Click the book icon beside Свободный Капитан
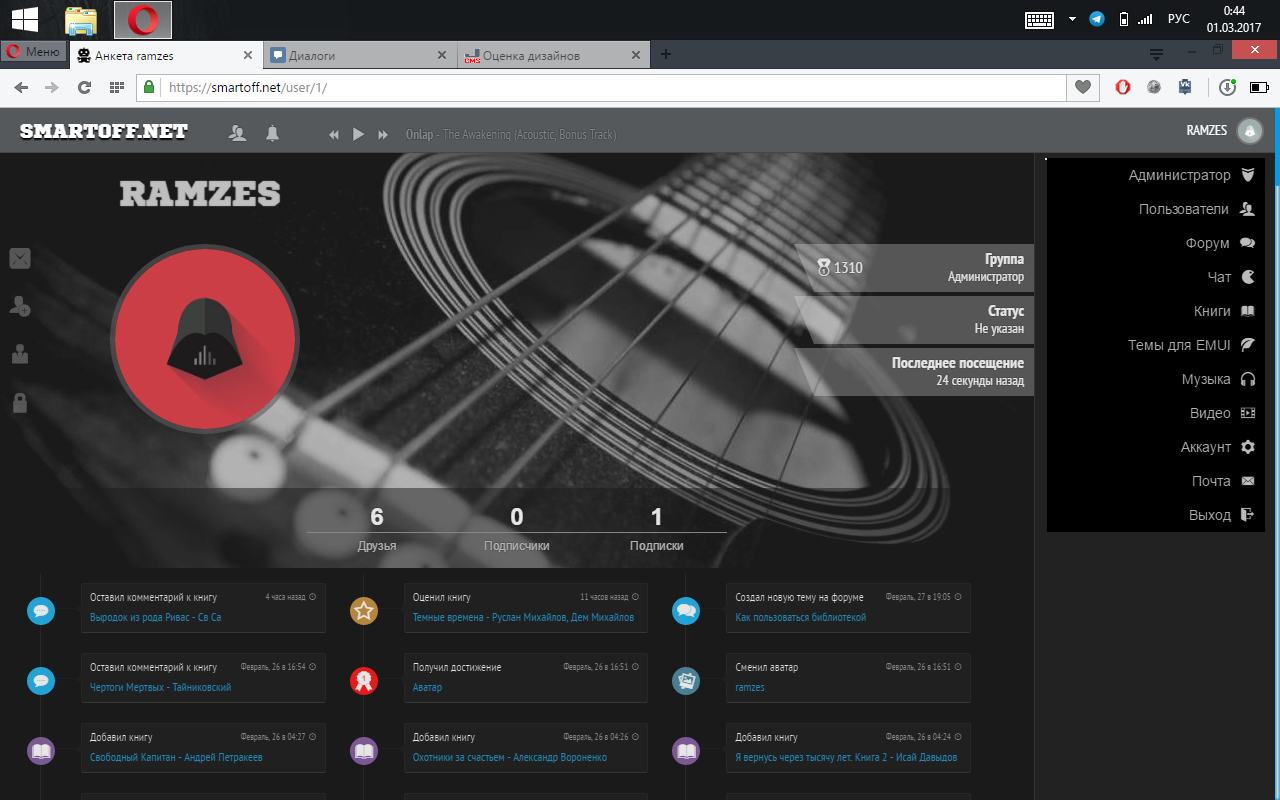This screenshot has width=1280, height=800. [41, 751]
